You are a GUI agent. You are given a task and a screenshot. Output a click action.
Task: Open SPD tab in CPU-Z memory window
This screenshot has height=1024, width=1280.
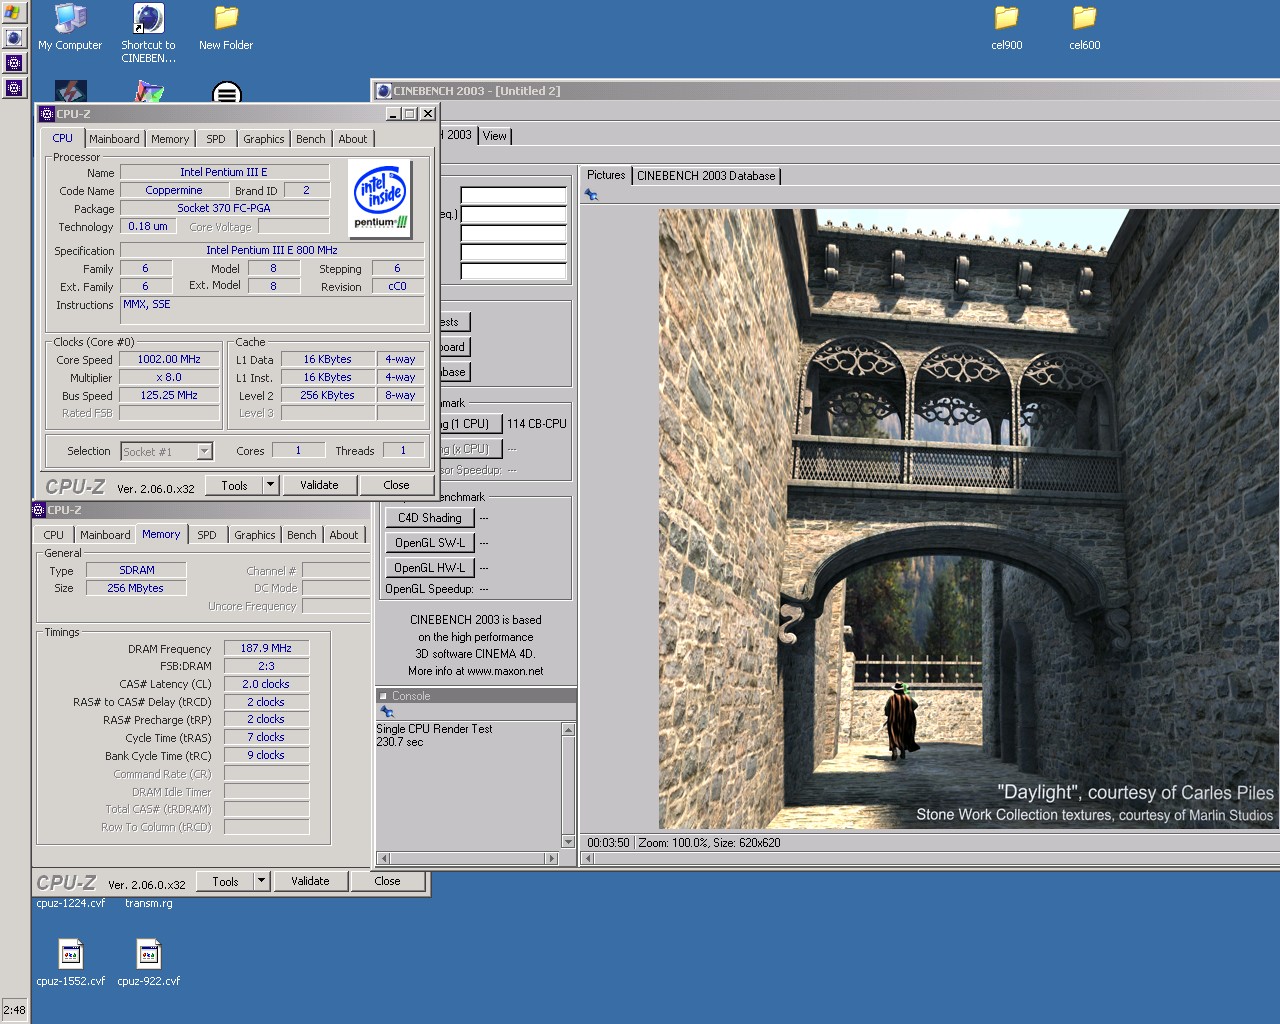point(207,535)
